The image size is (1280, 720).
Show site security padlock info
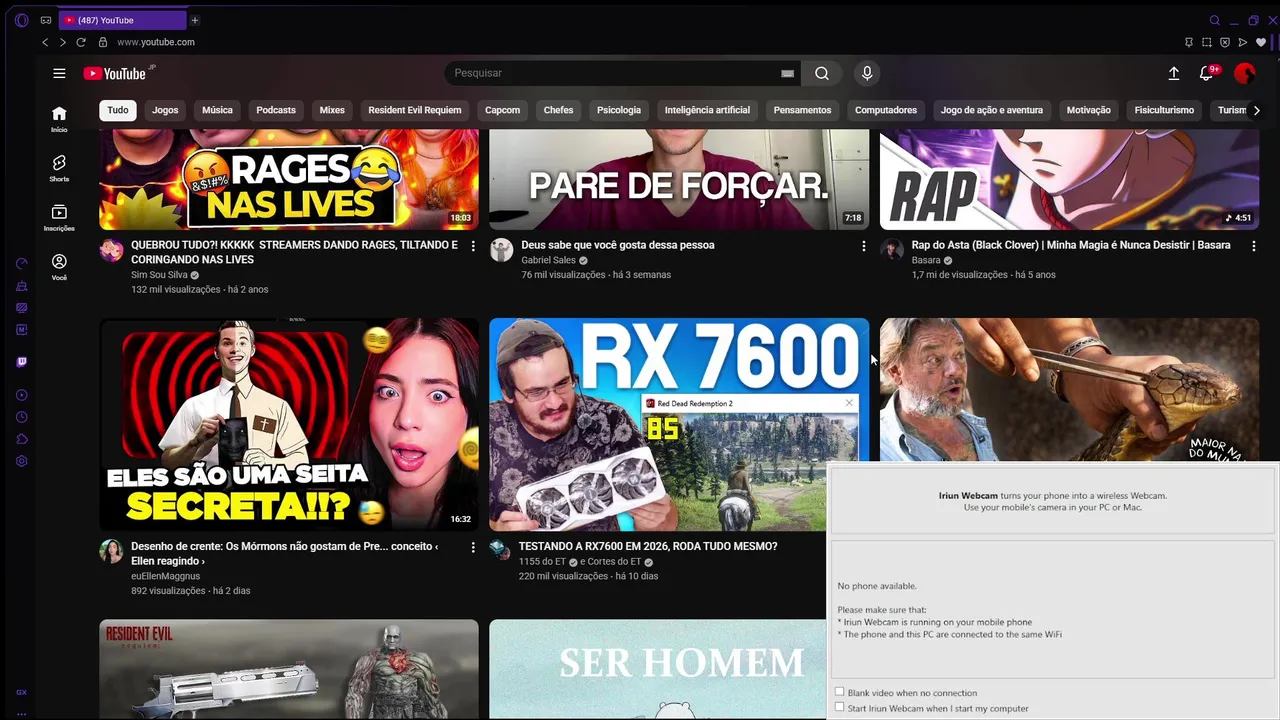tap(102, 42)
